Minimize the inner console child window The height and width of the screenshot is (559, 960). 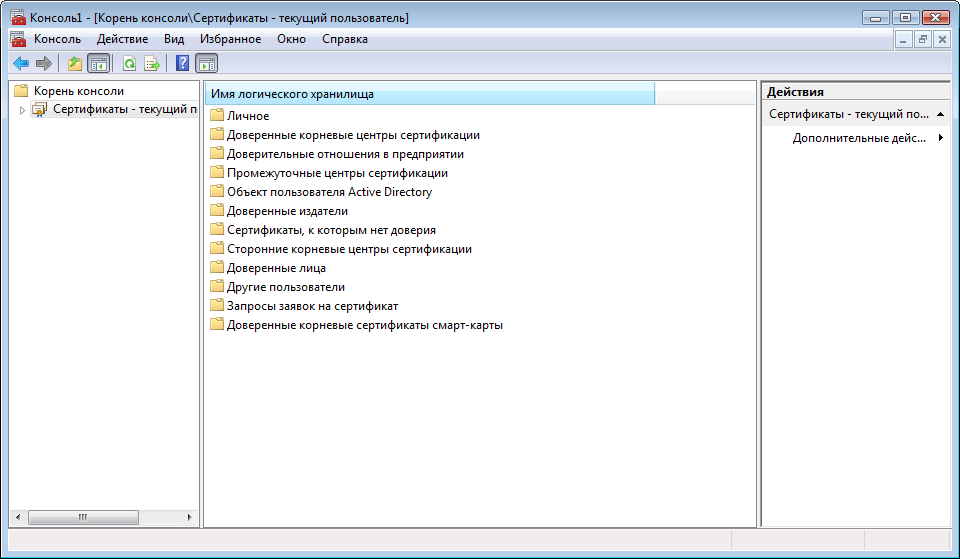[x=903, y=40]
